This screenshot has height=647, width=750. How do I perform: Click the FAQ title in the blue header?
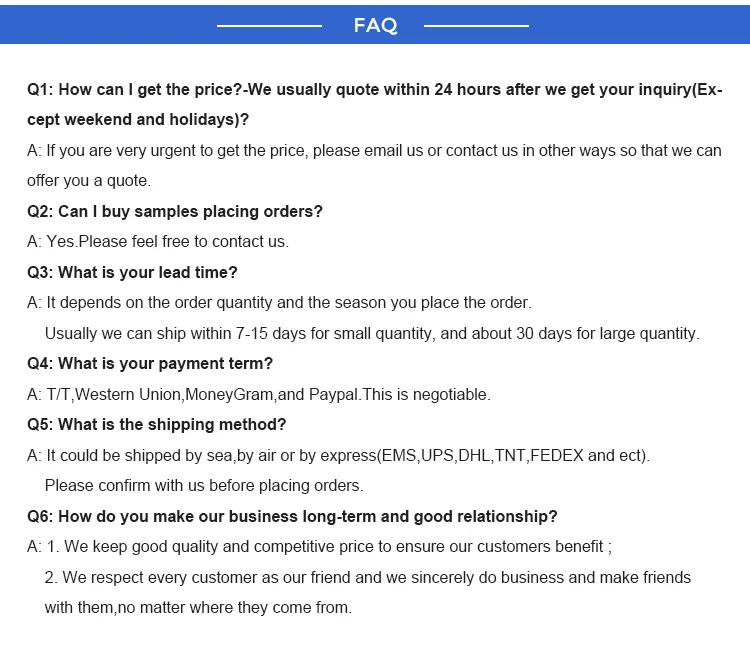tap(375, 25)
